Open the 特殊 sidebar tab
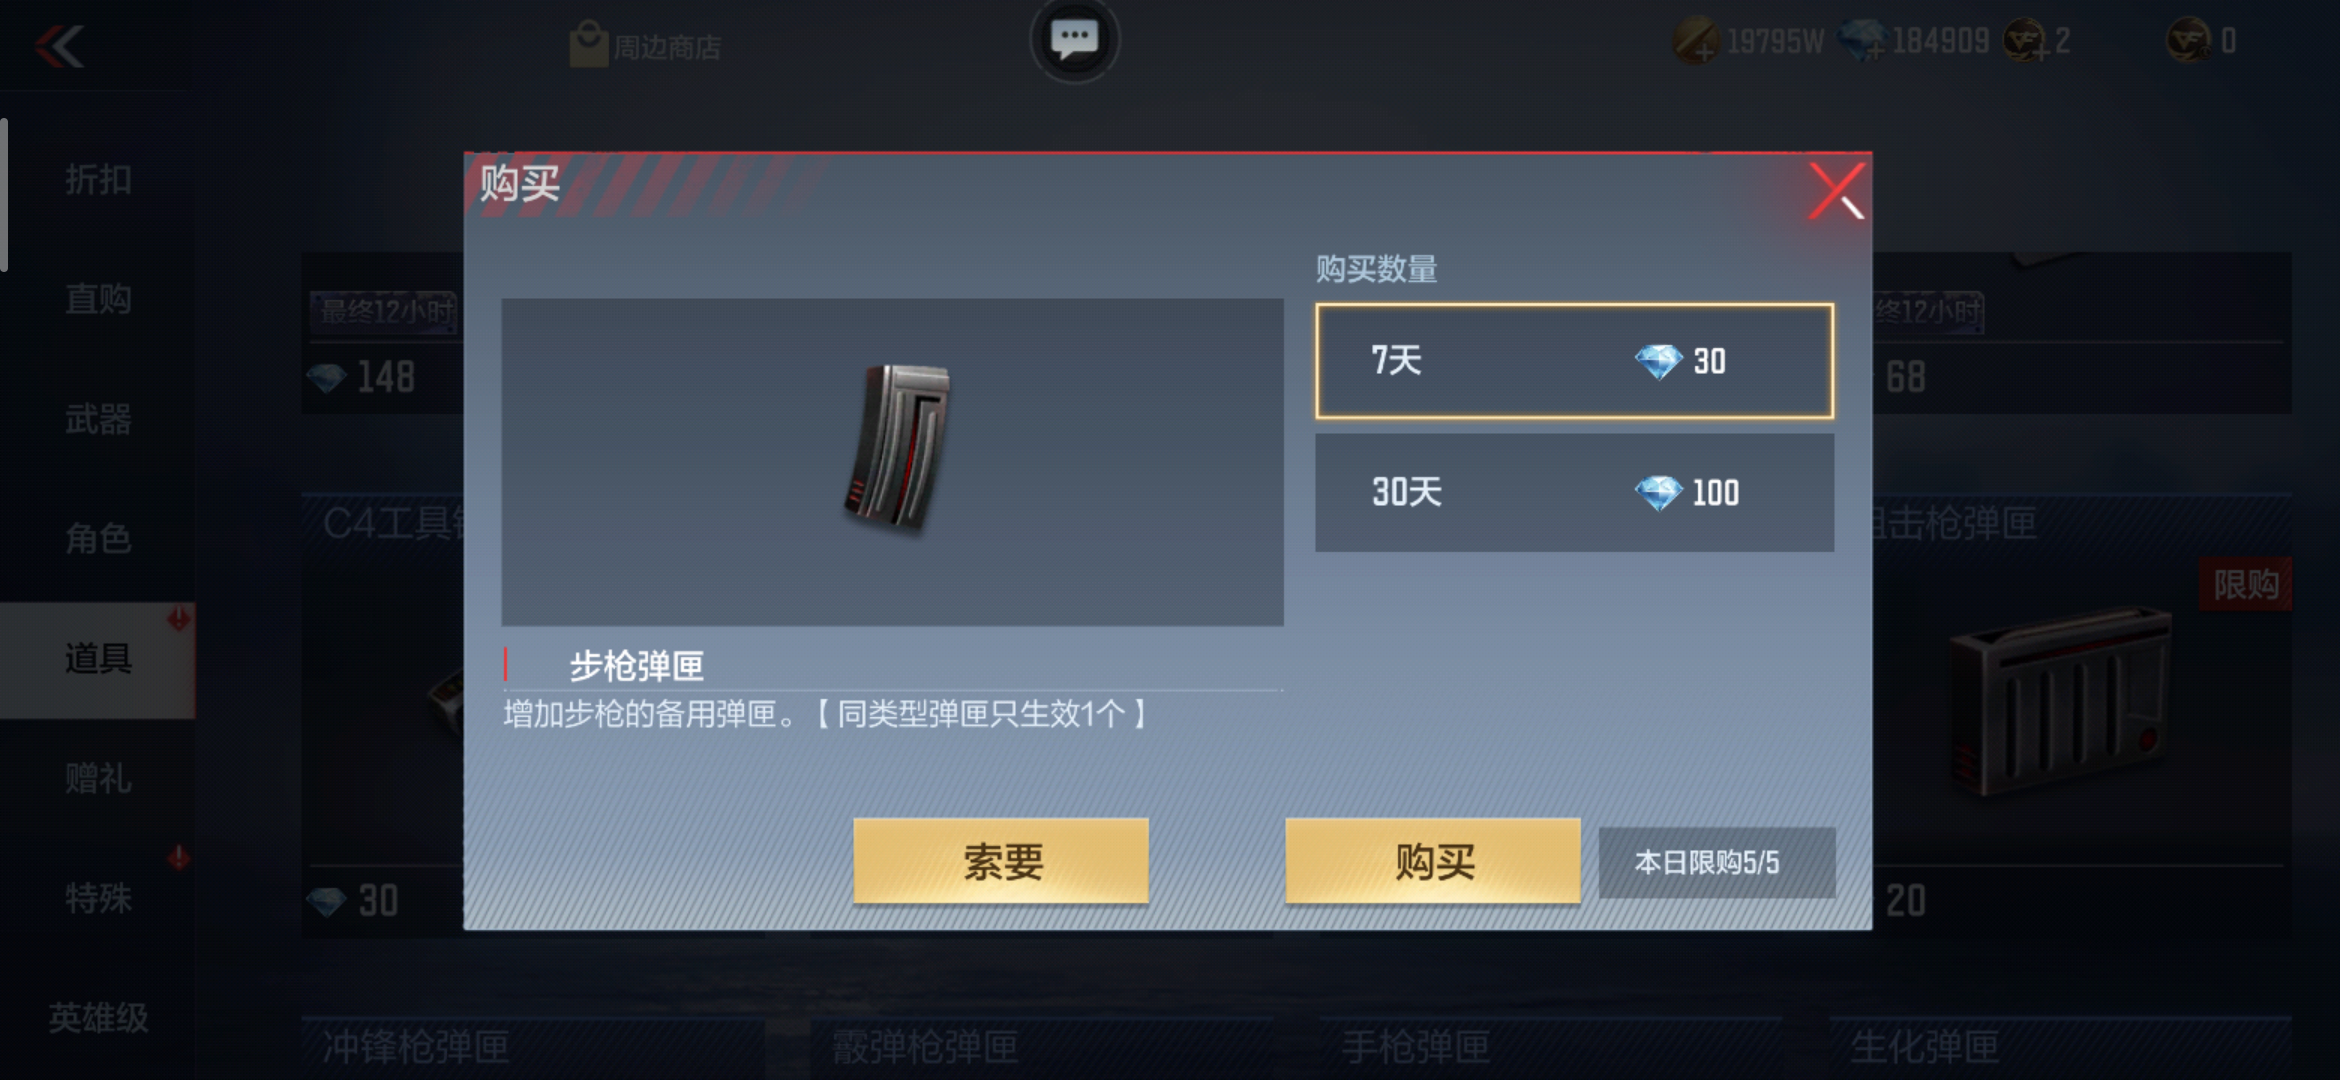The width and height of the screenshot is (2340, 1080). click(x=98, y=898)
